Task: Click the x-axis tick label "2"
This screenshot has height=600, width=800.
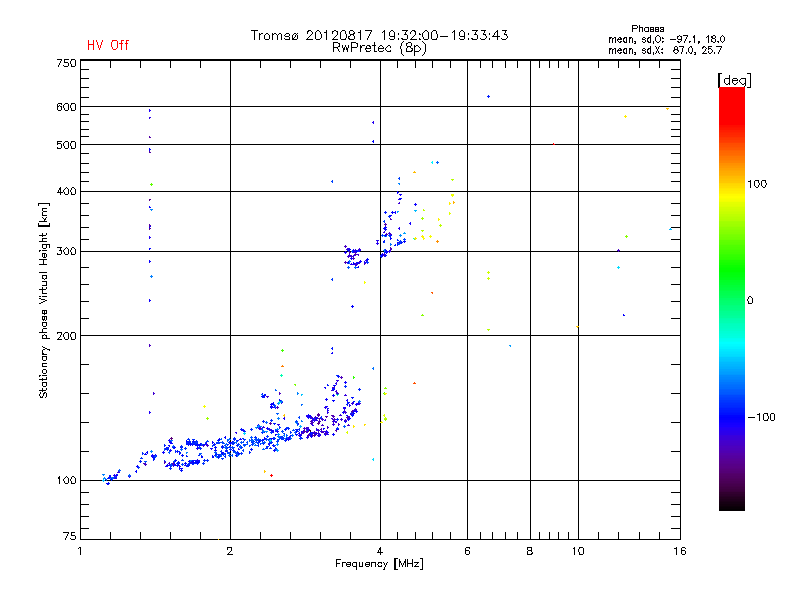Action: (x=230, y=551)
